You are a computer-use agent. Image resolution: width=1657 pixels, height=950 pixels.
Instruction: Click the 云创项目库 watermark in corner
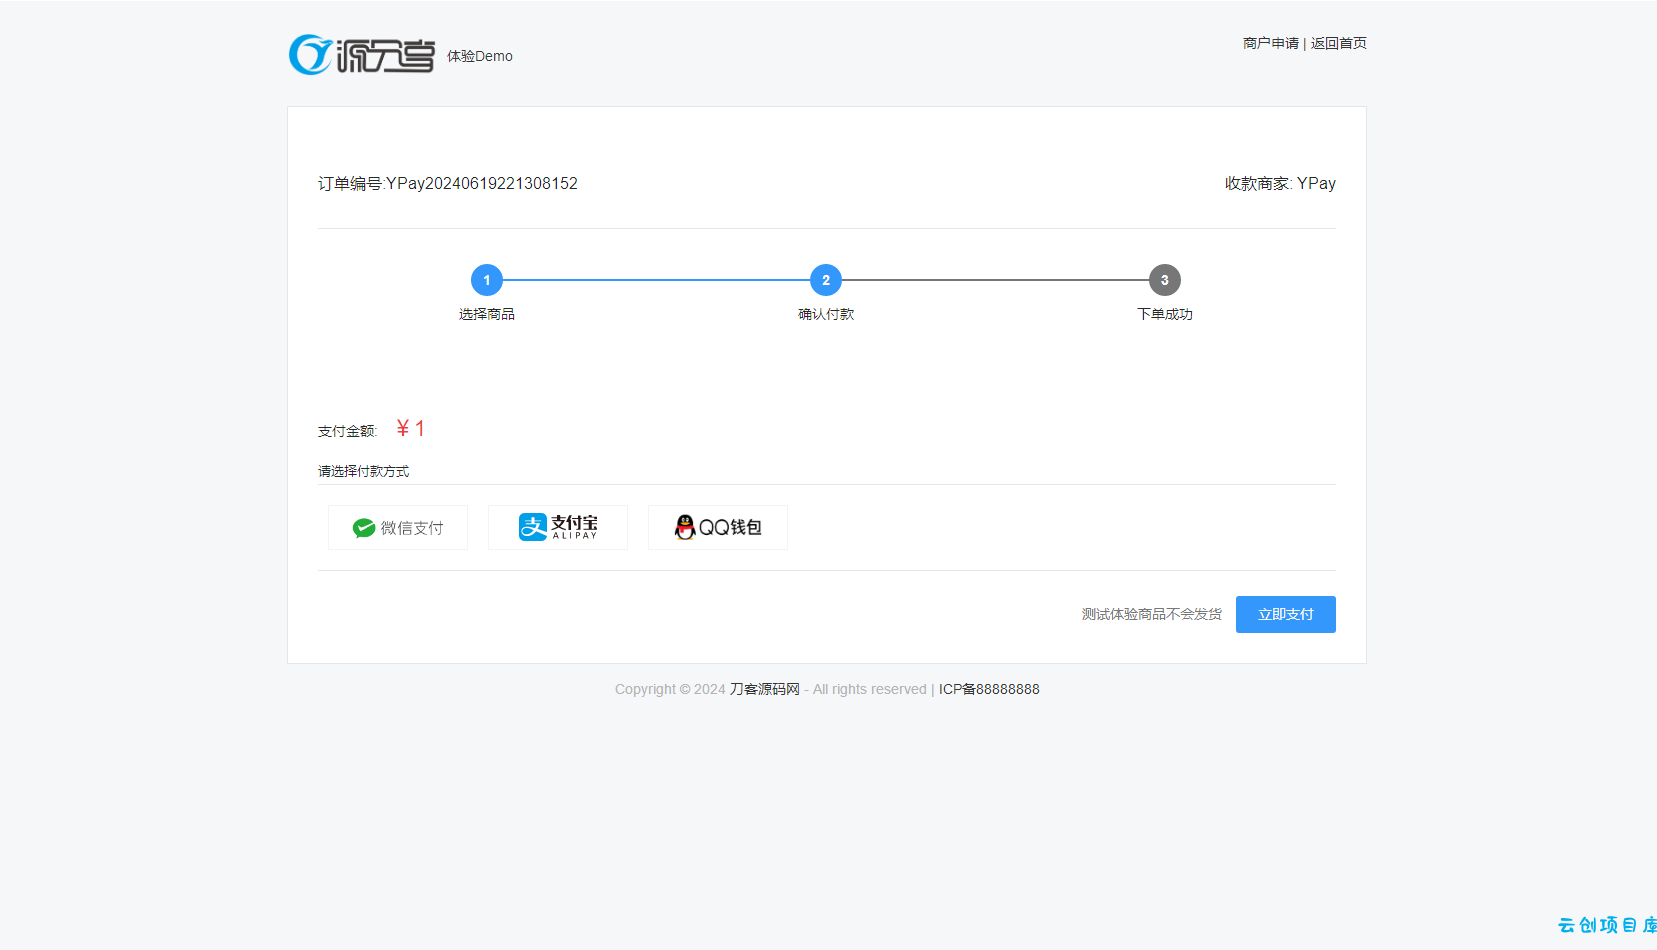pos(1607,925)
